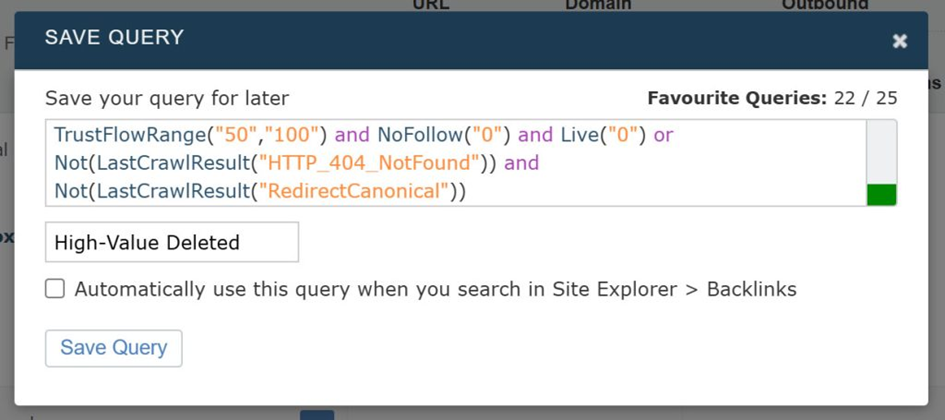Image resolution: width=945 pixels, height=420 pixels.
Task: Click the SAVE QUERY dialog title
Action: click(114, 38)
